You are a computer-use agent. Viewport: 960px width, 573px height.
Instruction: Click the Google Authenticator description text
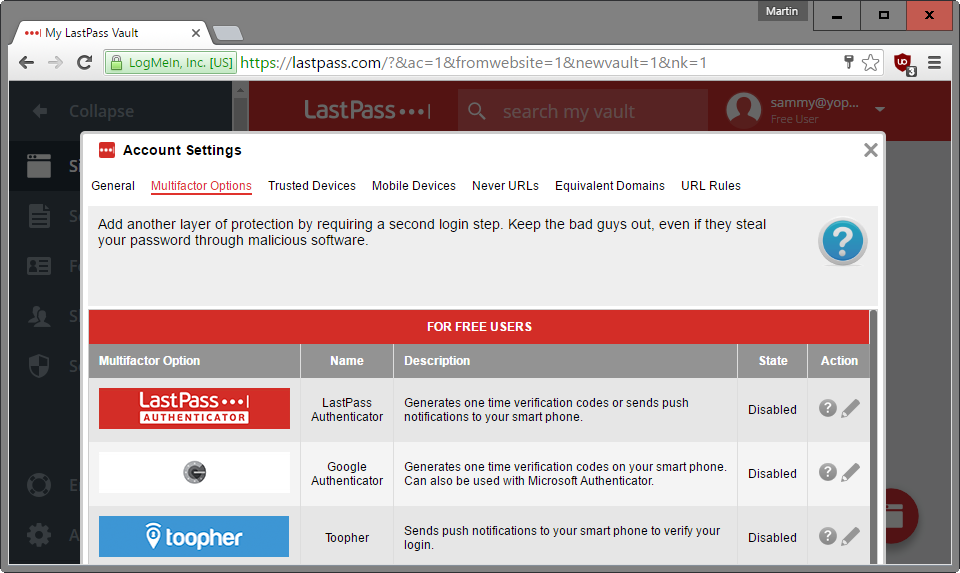[565, 474]
